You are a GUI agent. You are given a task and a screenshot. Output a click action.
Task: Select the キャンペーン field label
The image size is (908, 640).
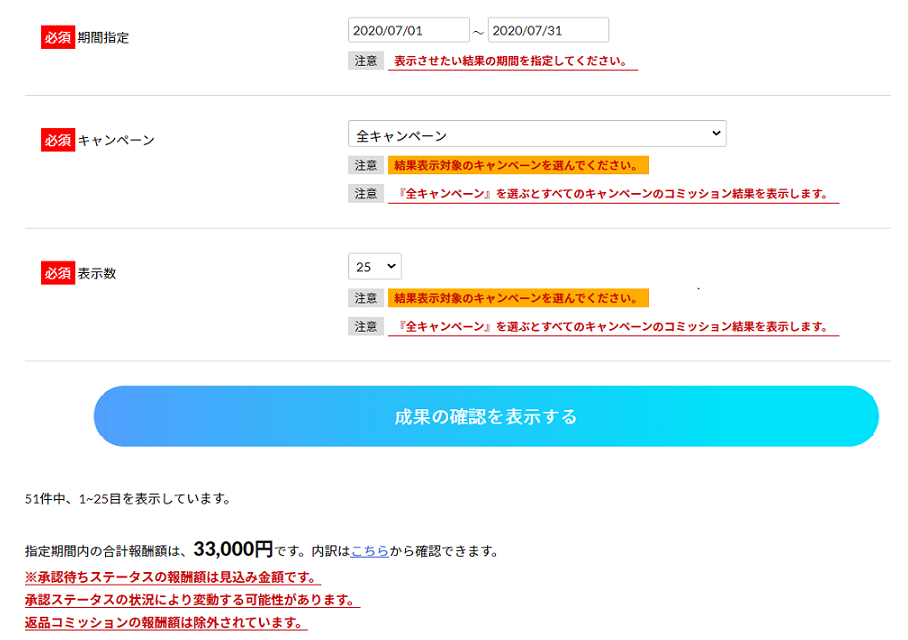(x=116, y=141)
